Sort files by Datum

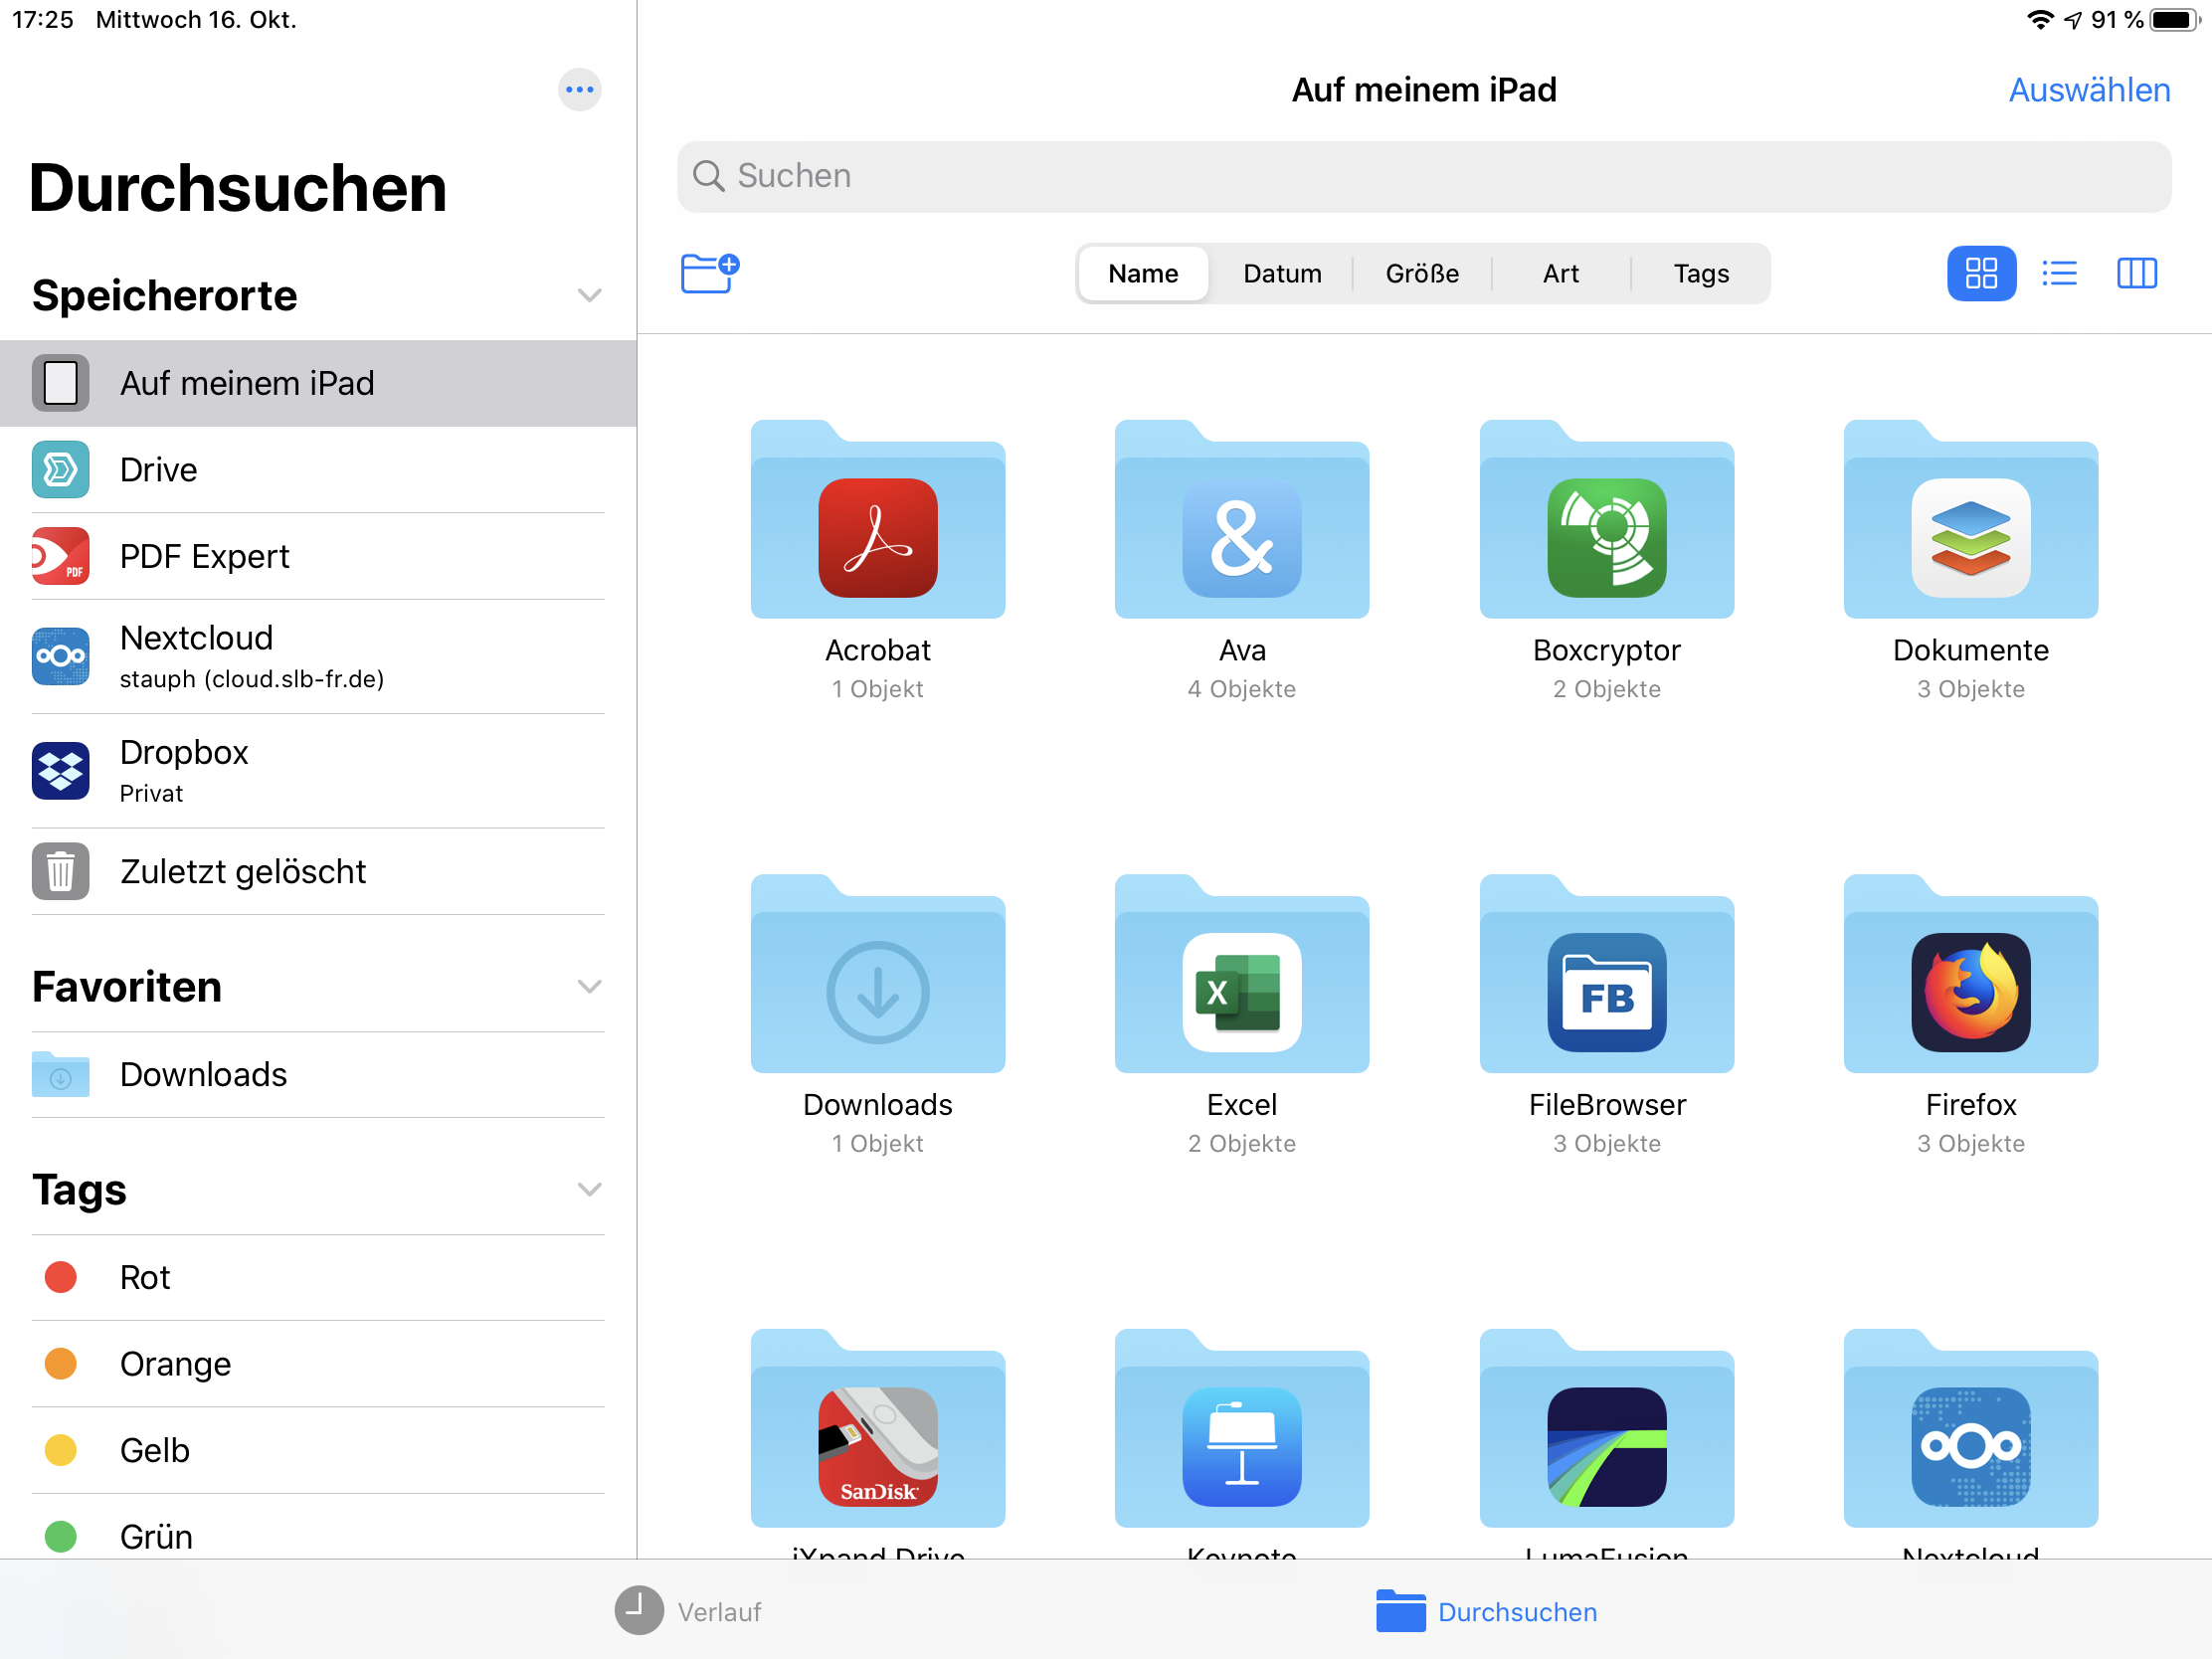tap(1282, 273)
